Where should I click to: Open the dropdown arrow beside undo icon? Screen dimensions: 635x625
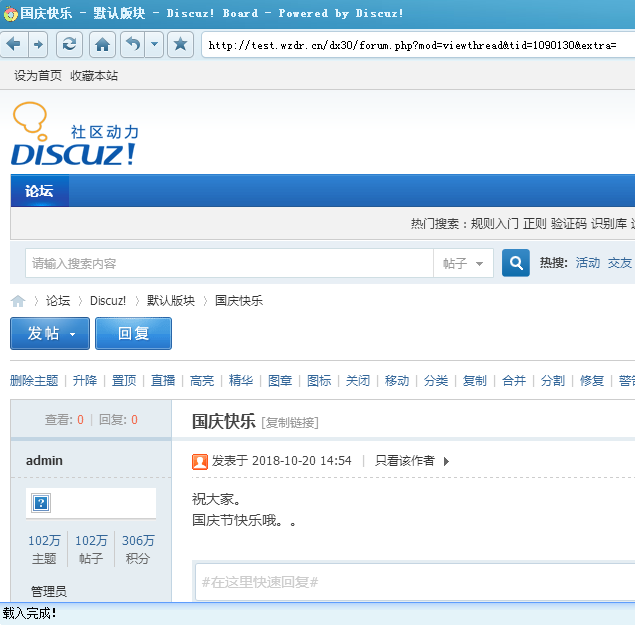click(x=154, y=44)
